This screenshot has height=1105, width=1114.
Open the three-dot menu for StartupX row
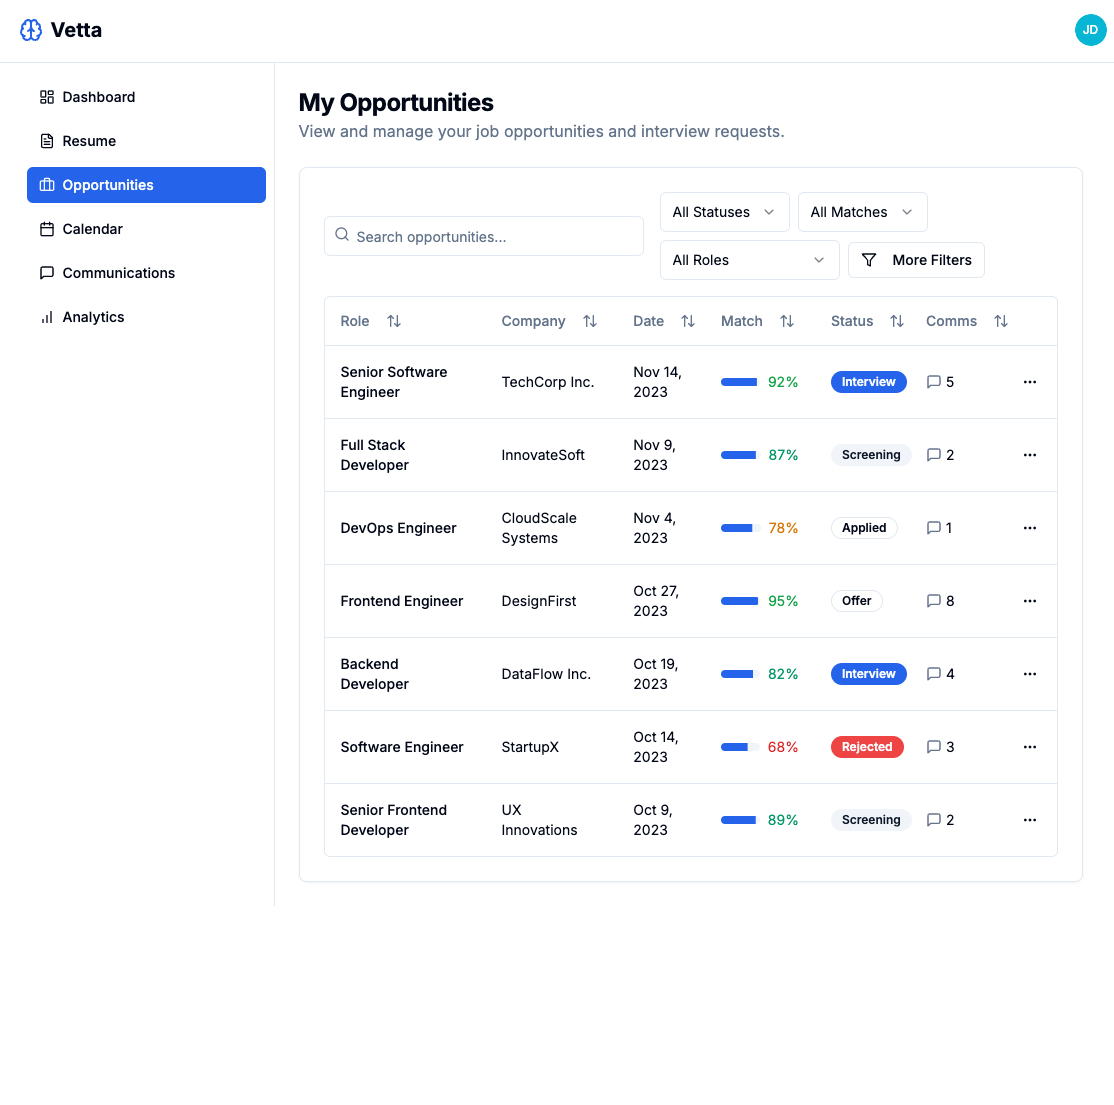[1030, 747]
